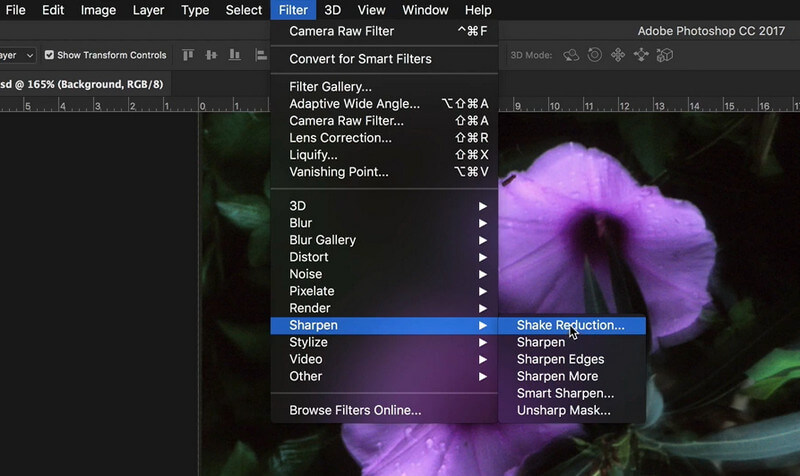Open Smart Sharpen... dialog

pos(572,393)
